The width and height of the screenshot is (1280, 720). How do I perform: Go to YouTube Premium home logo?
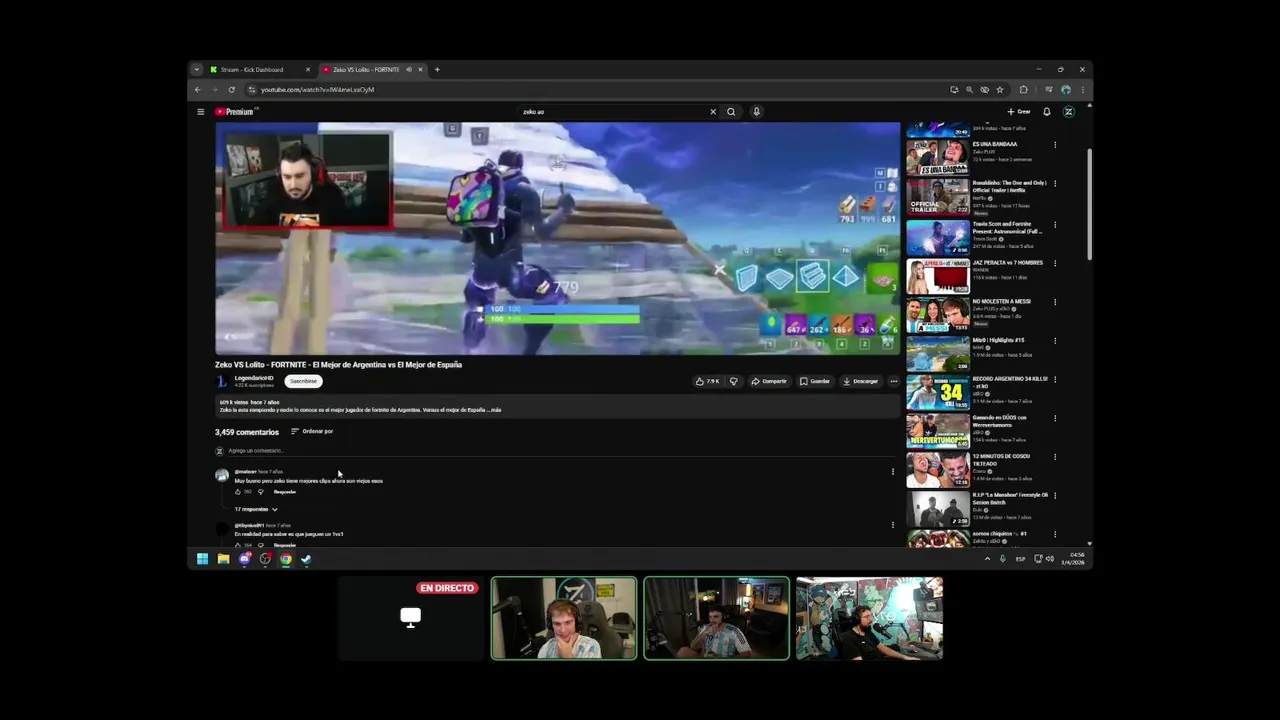tap(236, 112)
